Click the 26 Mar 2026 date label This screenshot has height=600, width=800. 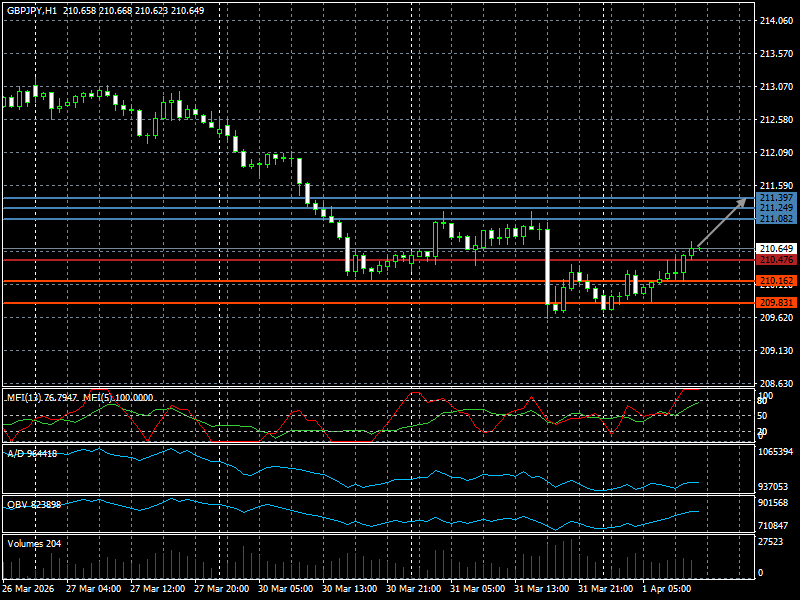pos(29,589)
